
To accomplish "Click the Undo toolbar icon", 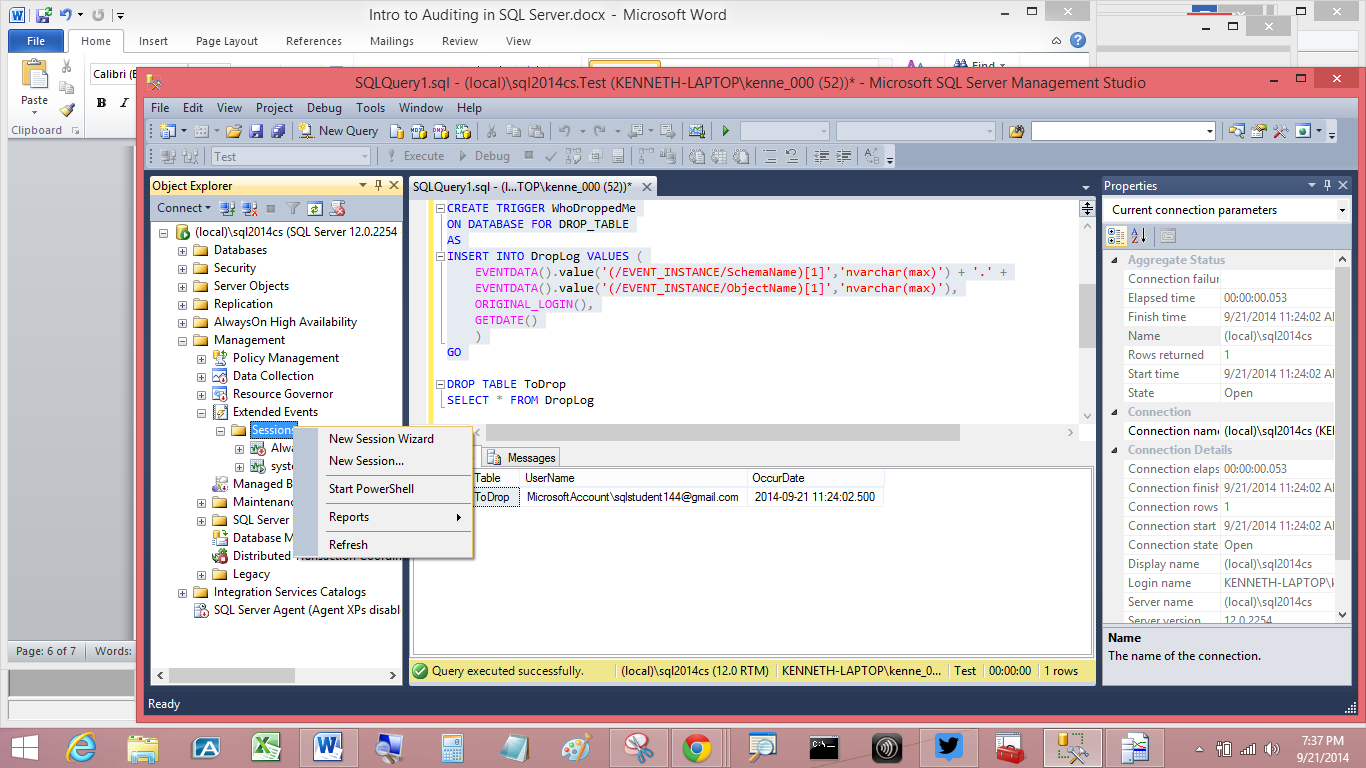I will 566,131.
